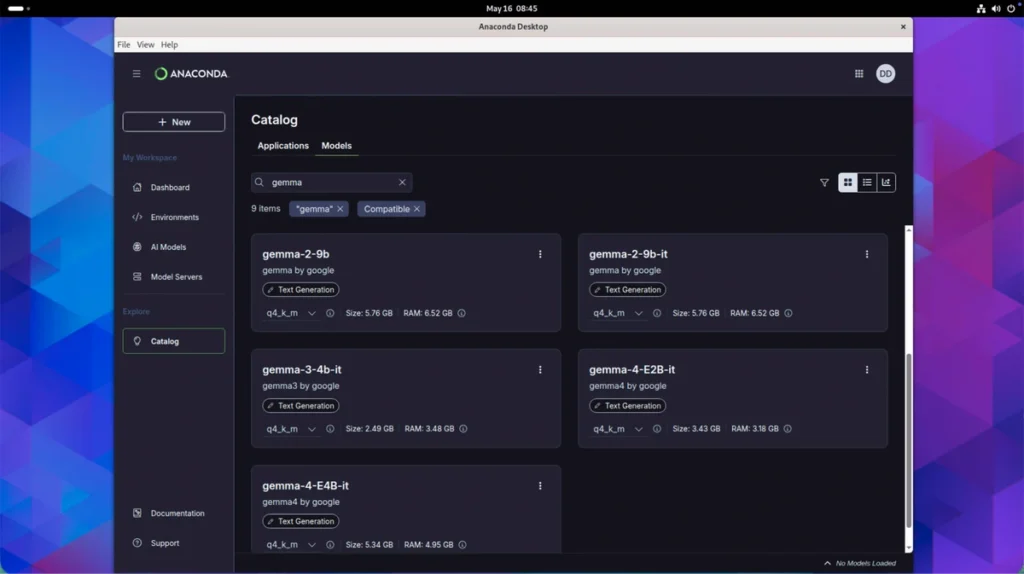The height and width of the screenshot is (574, 1024).
Task: Show RAM info for gemma-3-4b-it
Action: click(463, 429)
